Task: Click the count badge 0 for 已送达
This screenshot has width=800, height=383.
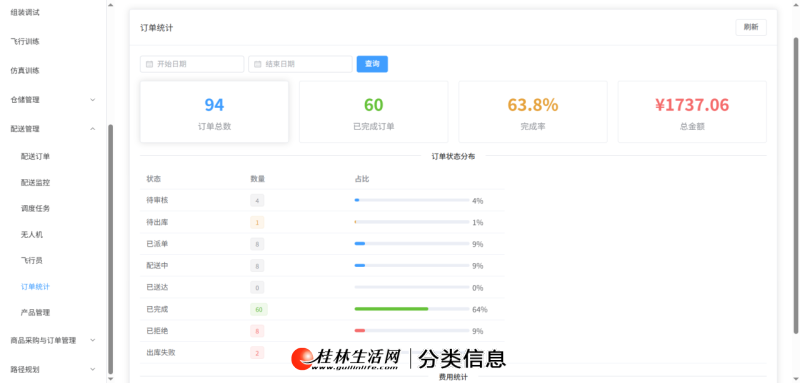Action: [x=257, y=288]
